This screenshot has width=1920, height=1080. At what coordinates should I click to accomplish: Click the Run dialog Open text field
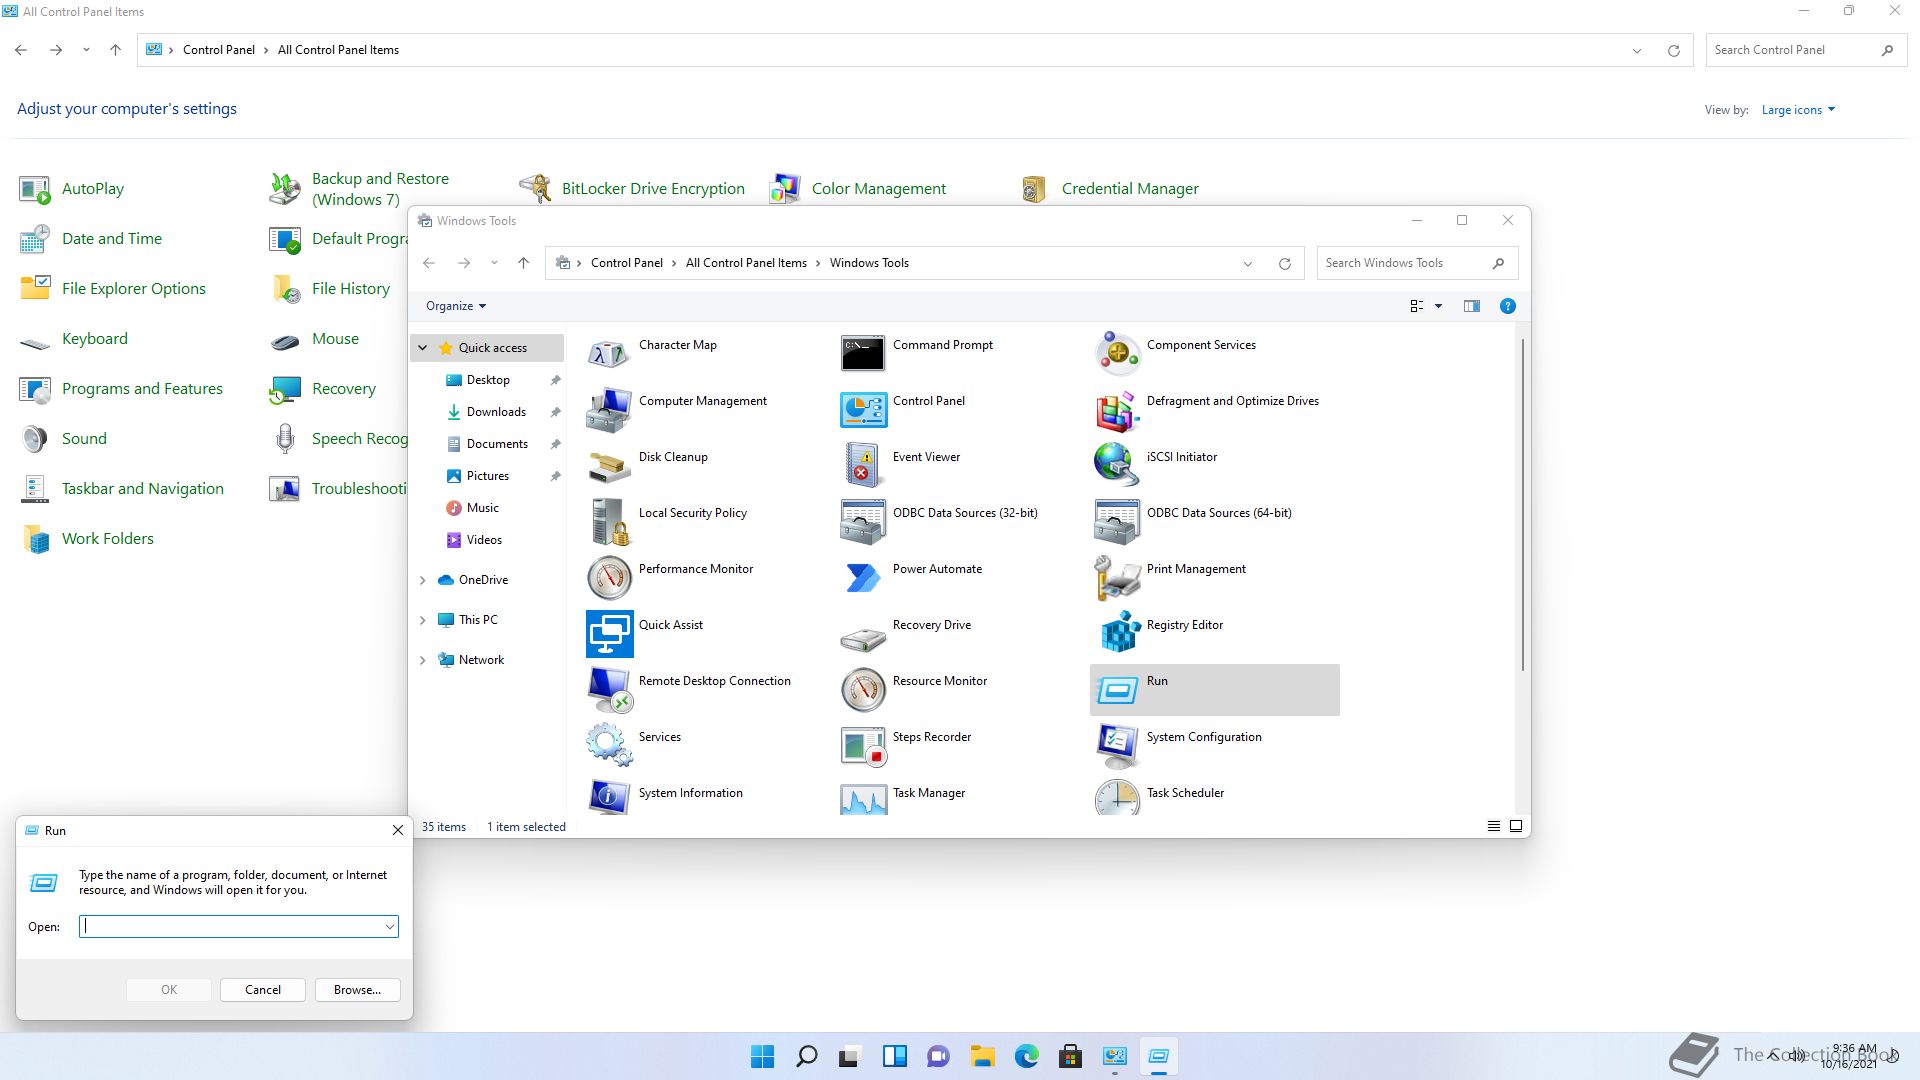point(231,927)
